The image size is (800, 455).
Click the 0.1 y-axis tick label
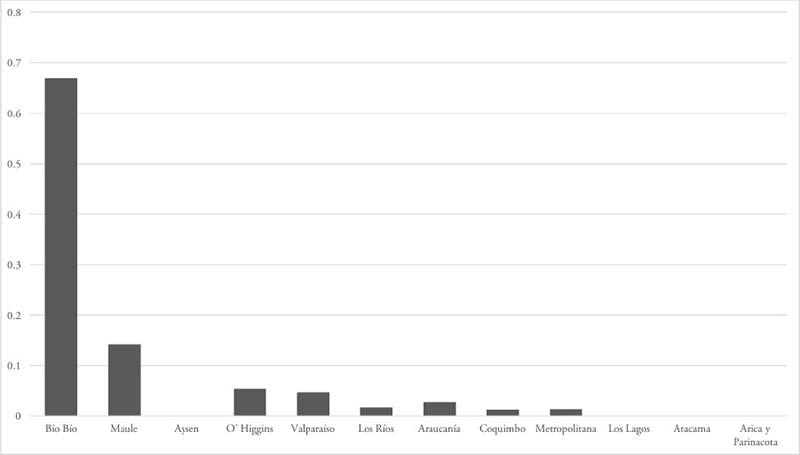point(16,366)
